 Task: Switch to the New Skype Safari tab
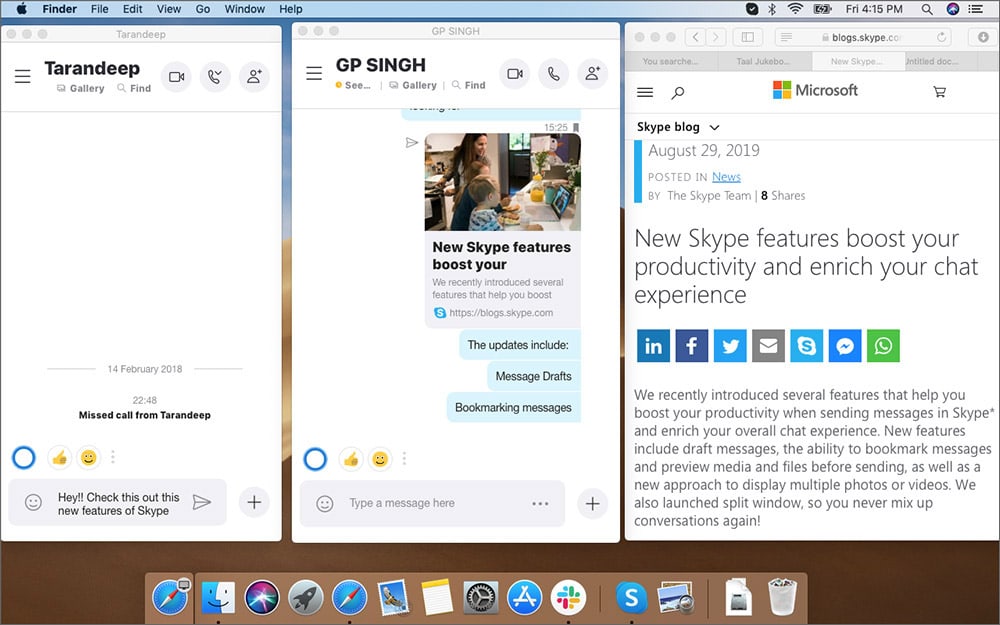click(858, 60)
